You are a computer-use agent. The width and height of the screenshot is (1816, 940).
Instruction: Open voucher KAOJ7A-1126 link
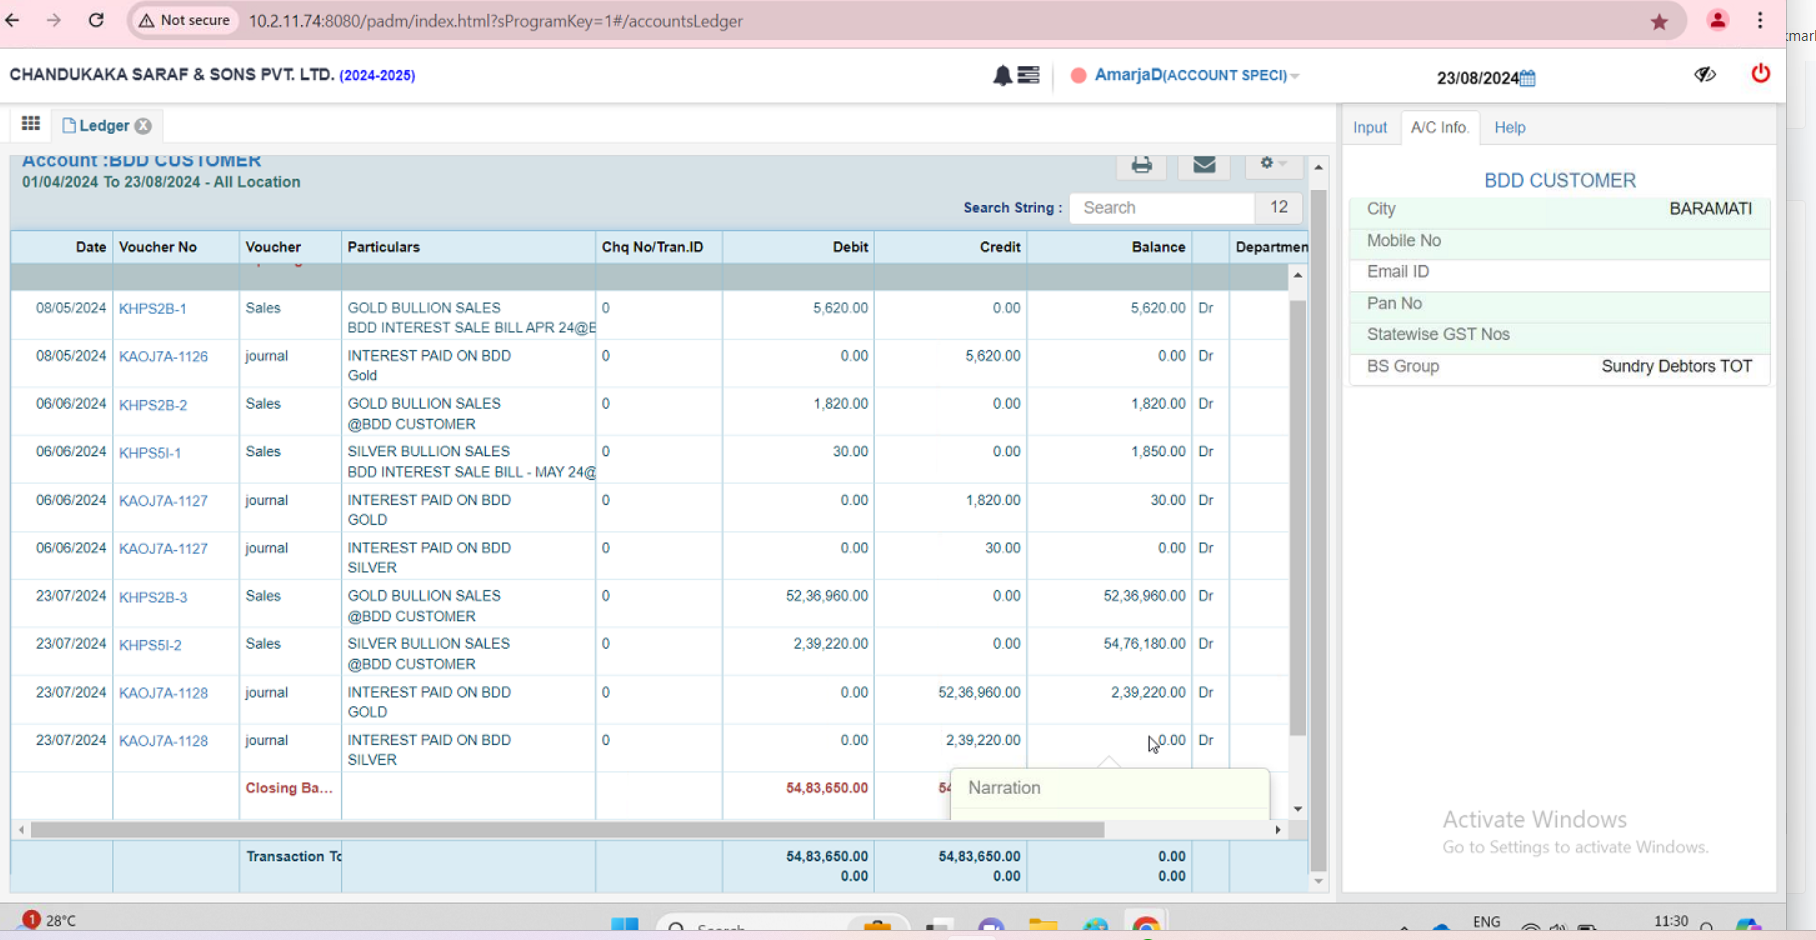pyautogui.click(x=163, y=357)
